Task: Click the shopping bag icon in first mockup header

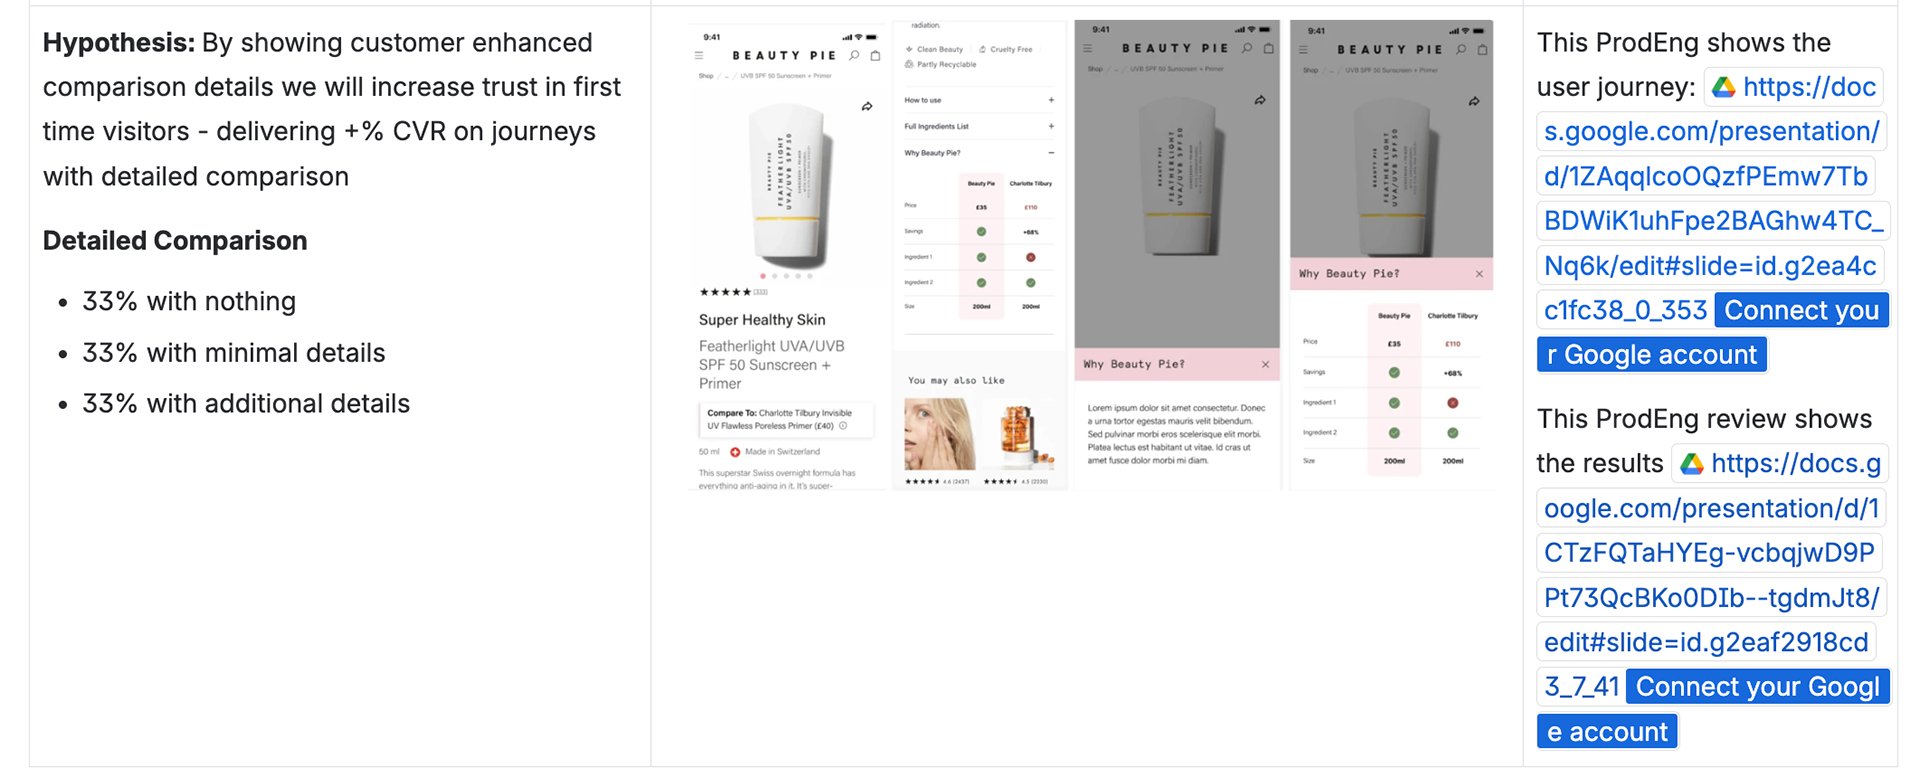Action: point(875,56)
